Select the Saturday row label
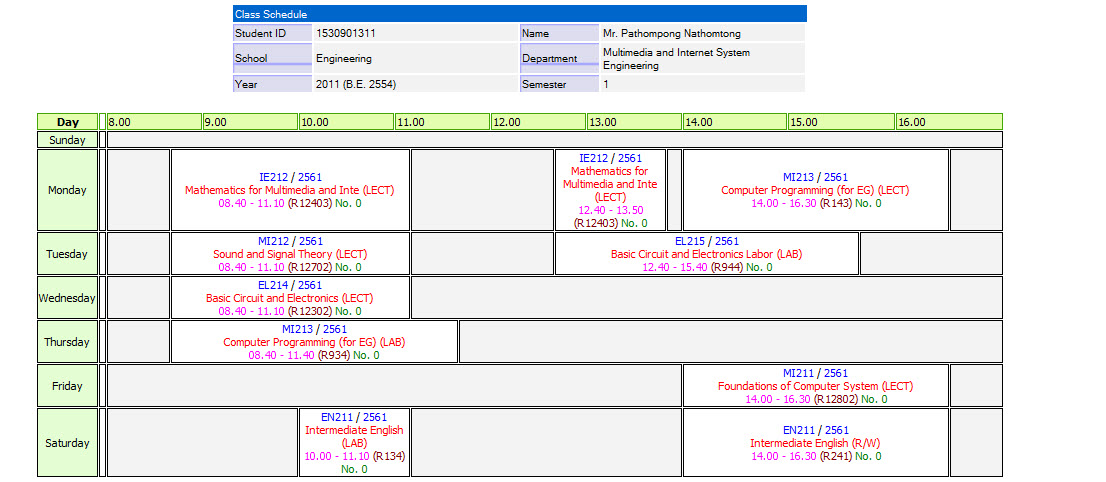This screenshot has width=1106, height=482. tap(68, 443)
